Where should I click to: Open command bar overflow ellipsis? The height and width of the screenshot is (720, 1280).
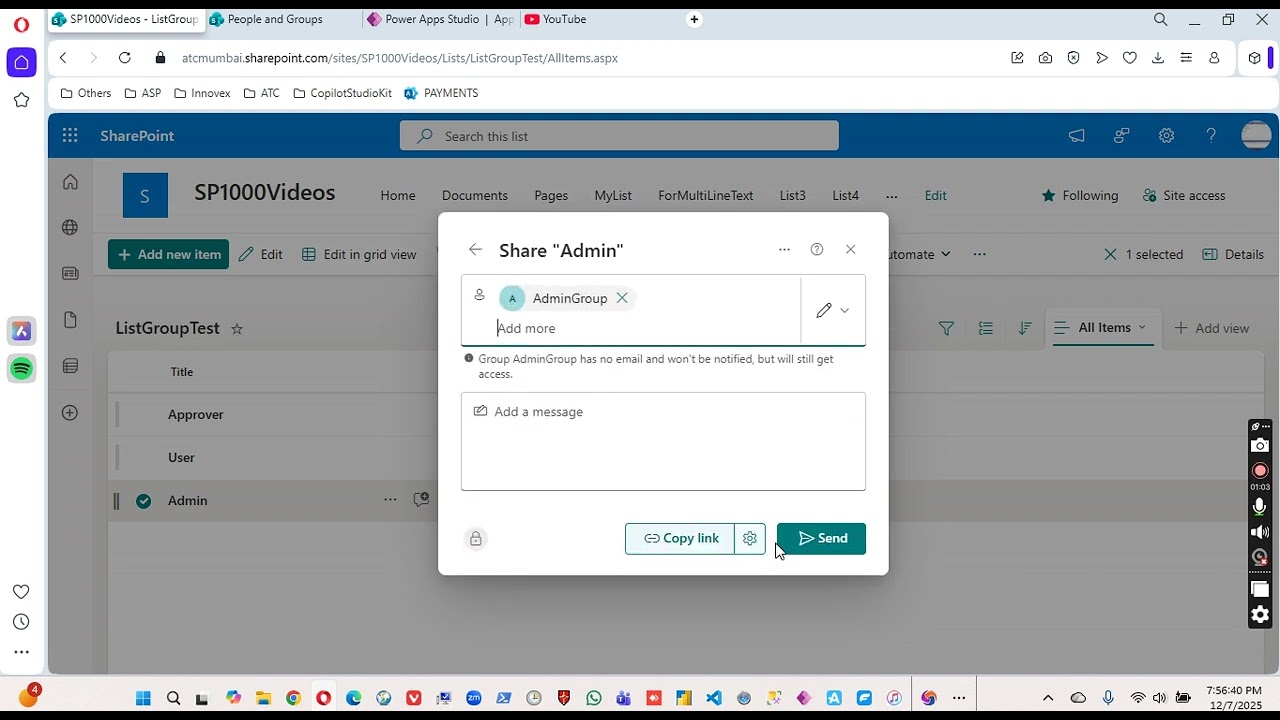tap(979, 254)
